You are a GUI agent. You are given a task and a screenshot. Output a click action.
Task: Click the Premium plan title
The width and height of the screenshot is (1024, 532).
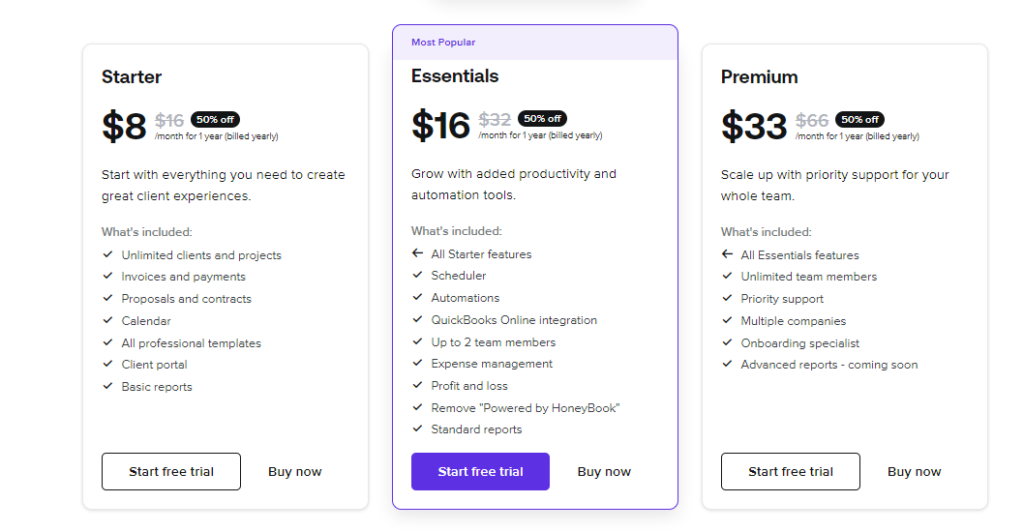tap(759, 76)
